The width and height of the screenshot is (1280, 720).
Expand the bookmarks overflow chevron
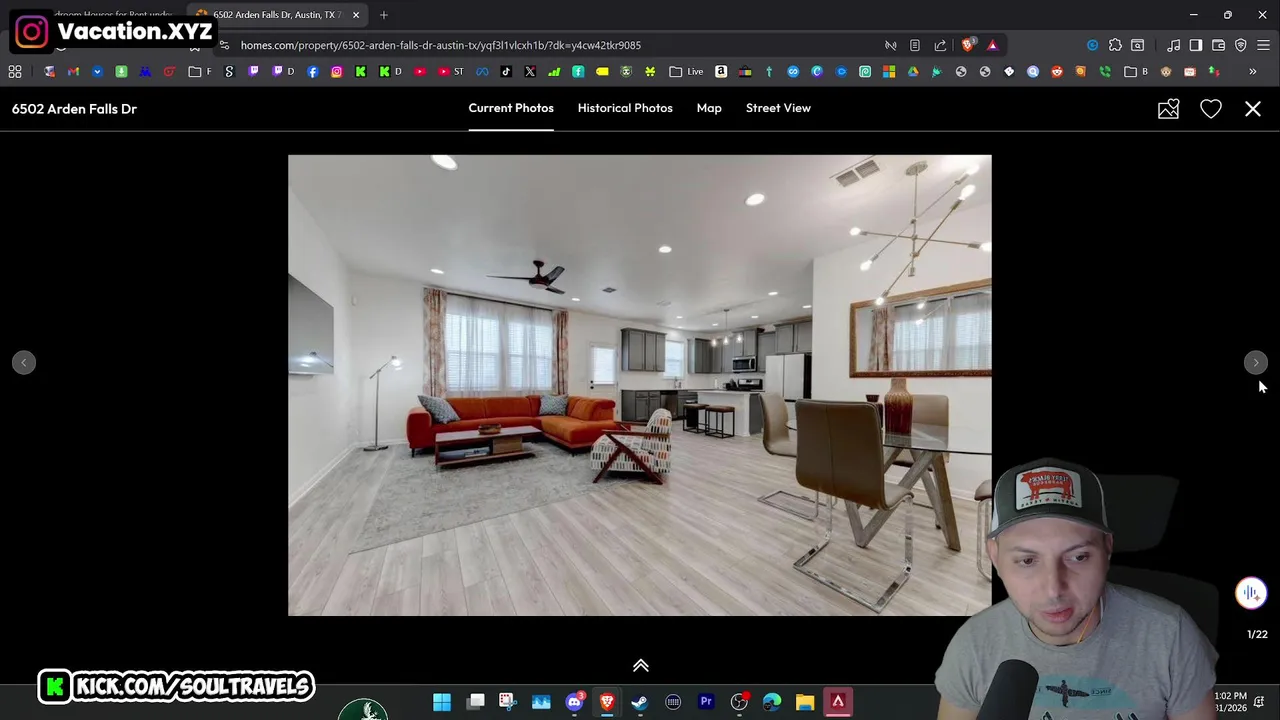coord(1252,72)
